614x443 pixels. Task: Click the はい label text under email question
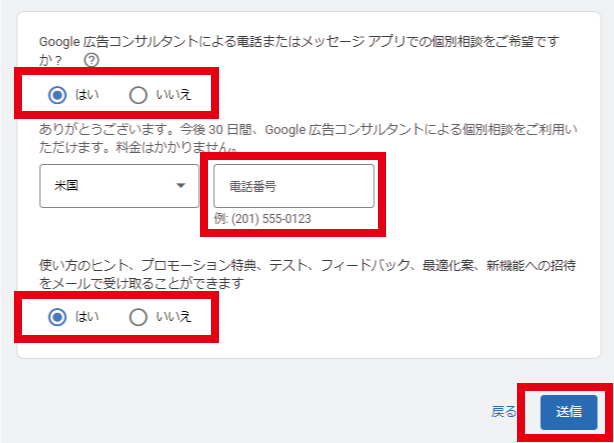[87, 316]
